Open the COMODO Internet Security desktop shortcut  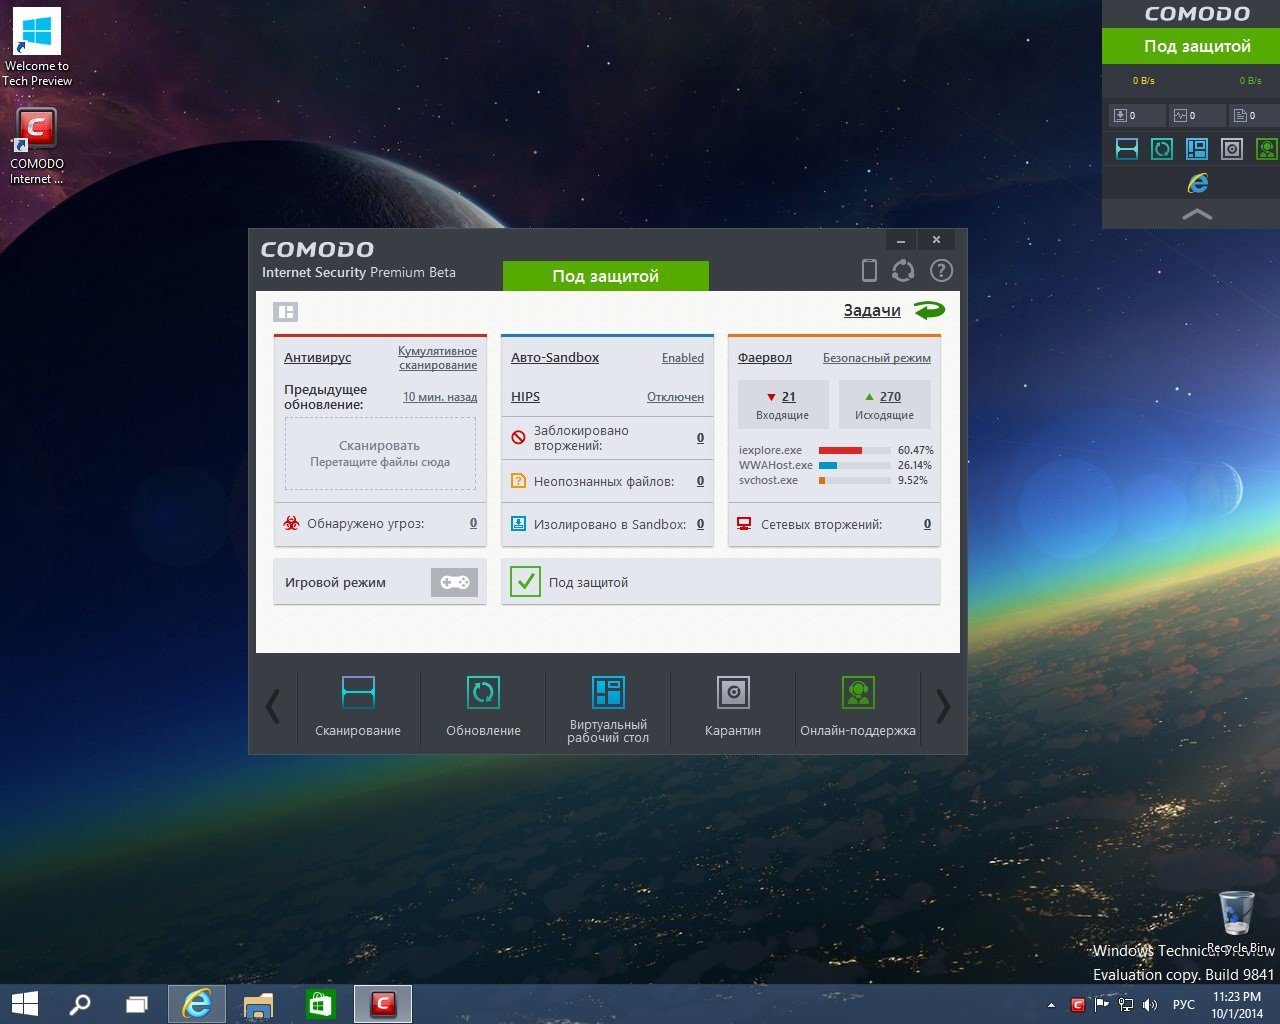click(37, 146)
